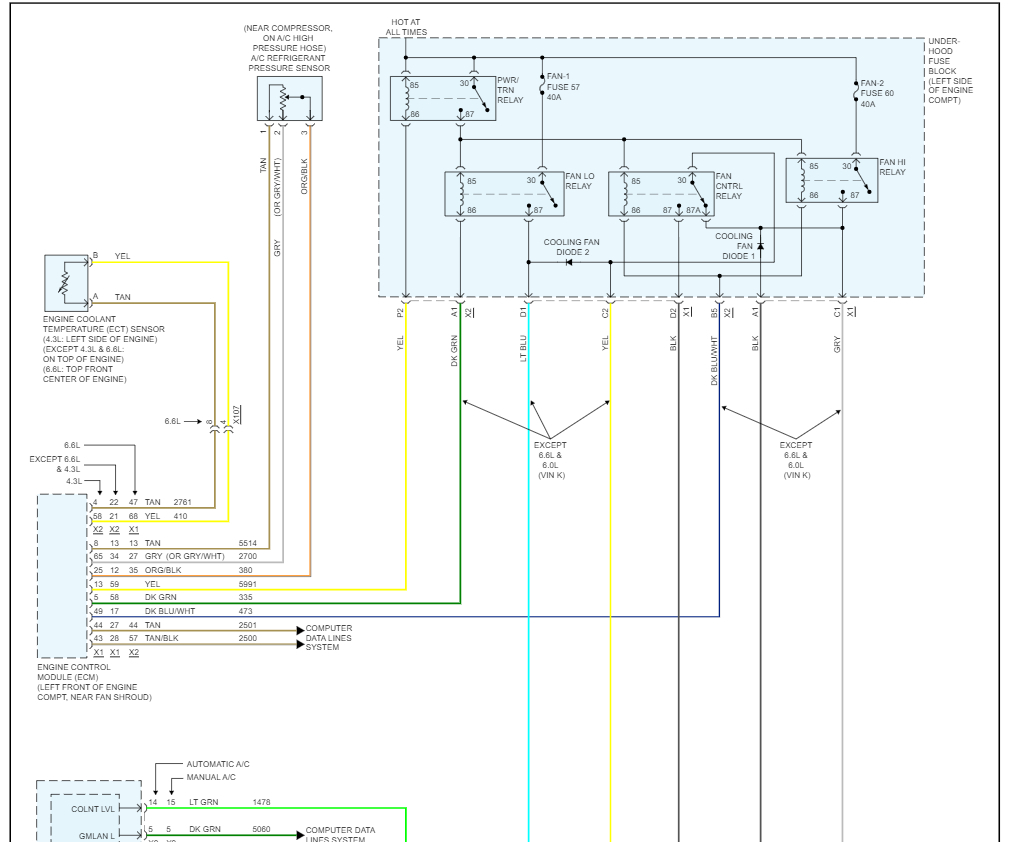Screen dimensions: 1009x842
Task: Click the X107 connector label
Action: (x=236, y=415)
